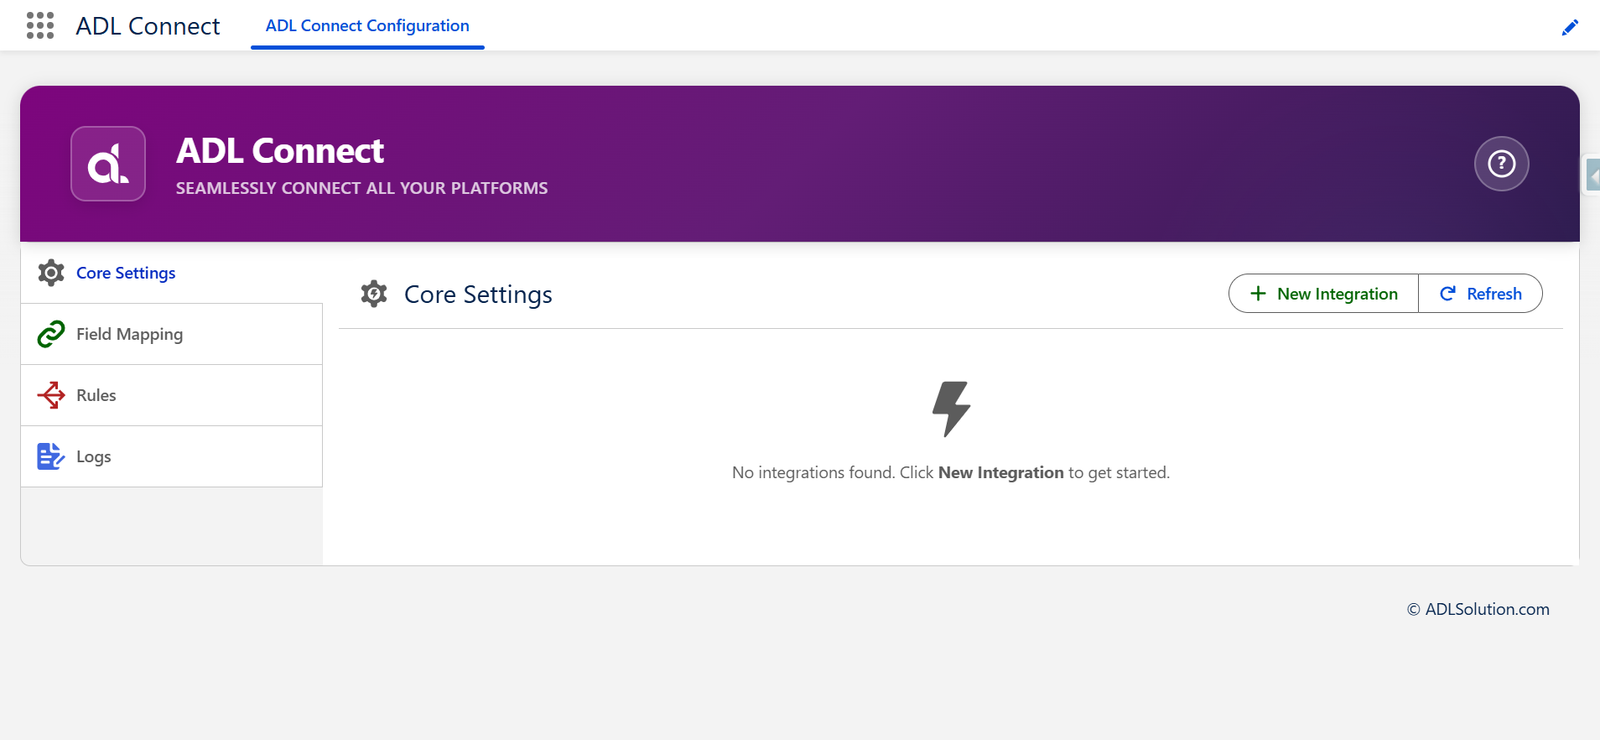Click the ADL Connect logo tile

[x=108, y=163]
